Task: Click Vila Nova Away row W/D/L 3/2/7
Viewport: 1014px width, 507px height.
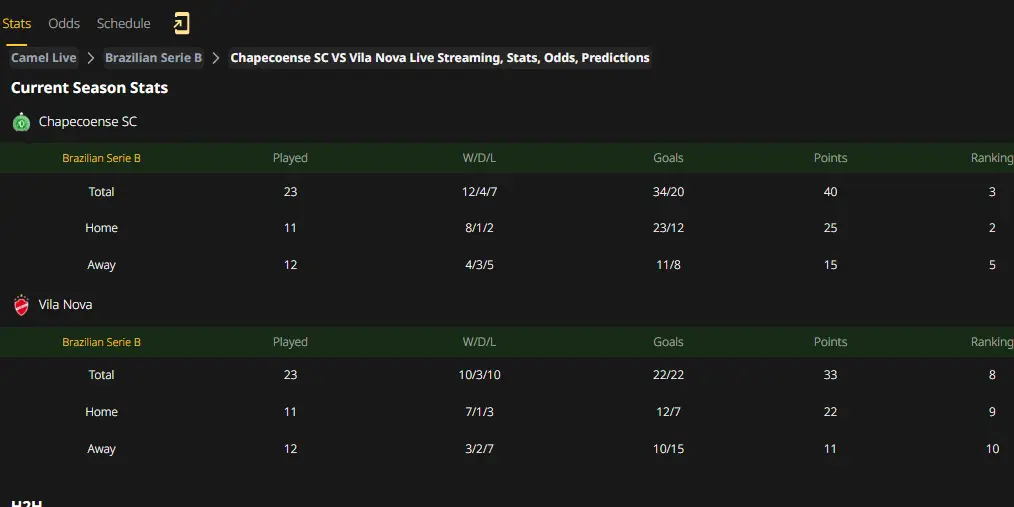Action: (x=479, y=449)
